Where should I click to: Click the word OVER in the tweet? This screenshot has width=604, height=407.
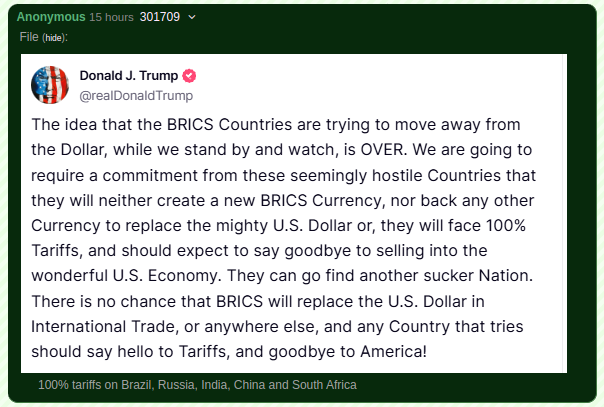click(383, 150)
